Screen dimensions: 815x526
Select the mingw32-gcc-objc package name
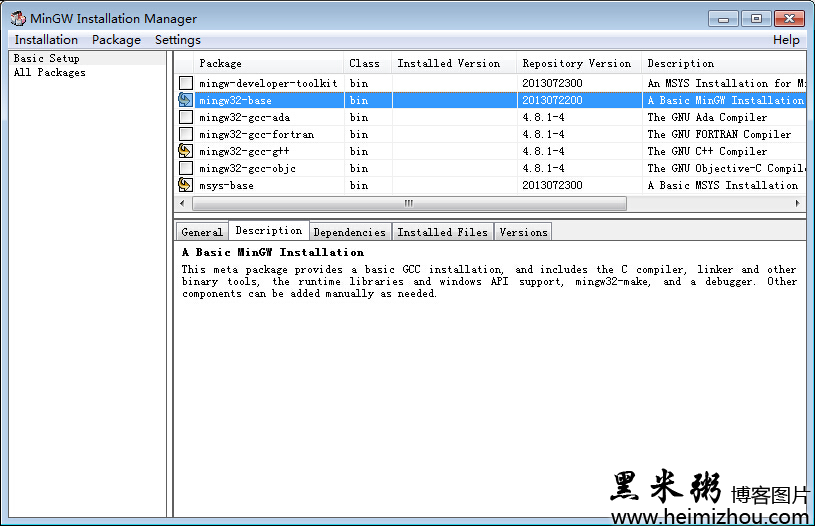coord(247,168)
